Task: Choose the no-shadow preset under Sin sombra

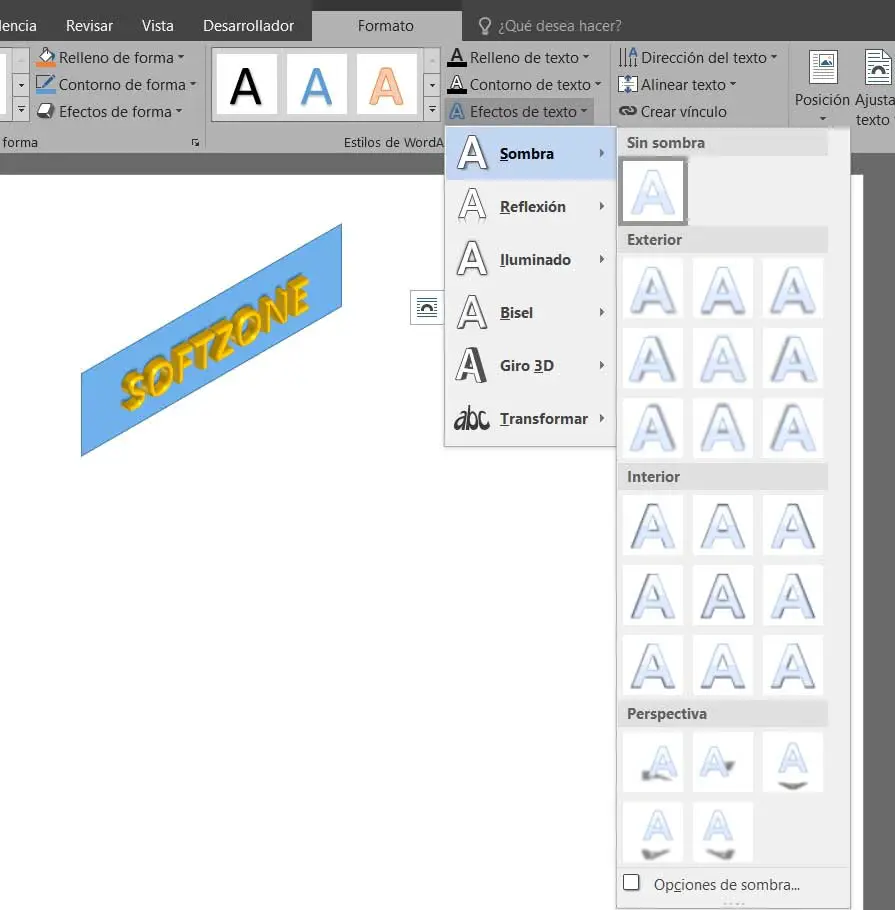Action: [x=653, y=191]
